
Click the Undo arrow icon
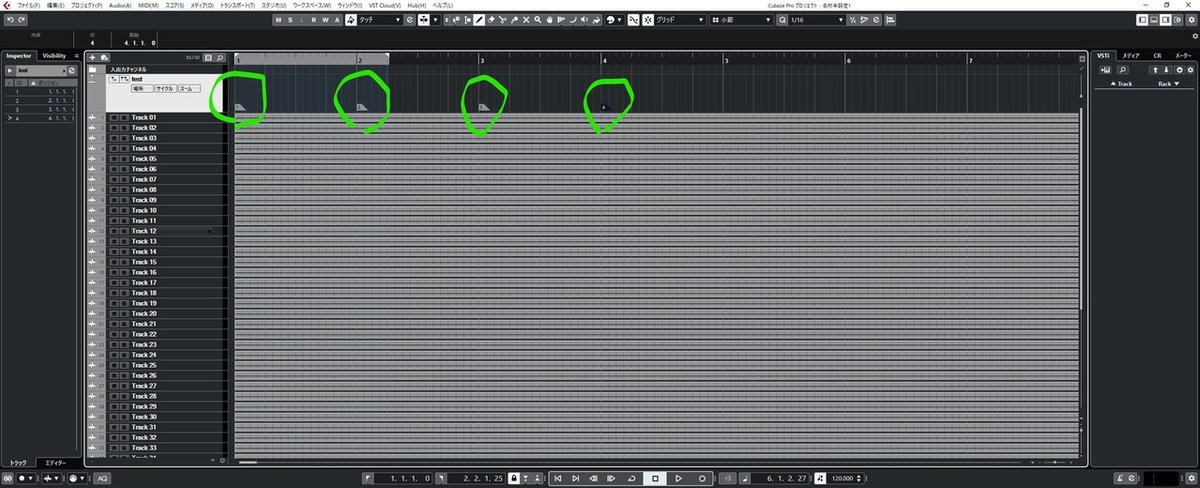pyautogui.click(x=9, y=20)
